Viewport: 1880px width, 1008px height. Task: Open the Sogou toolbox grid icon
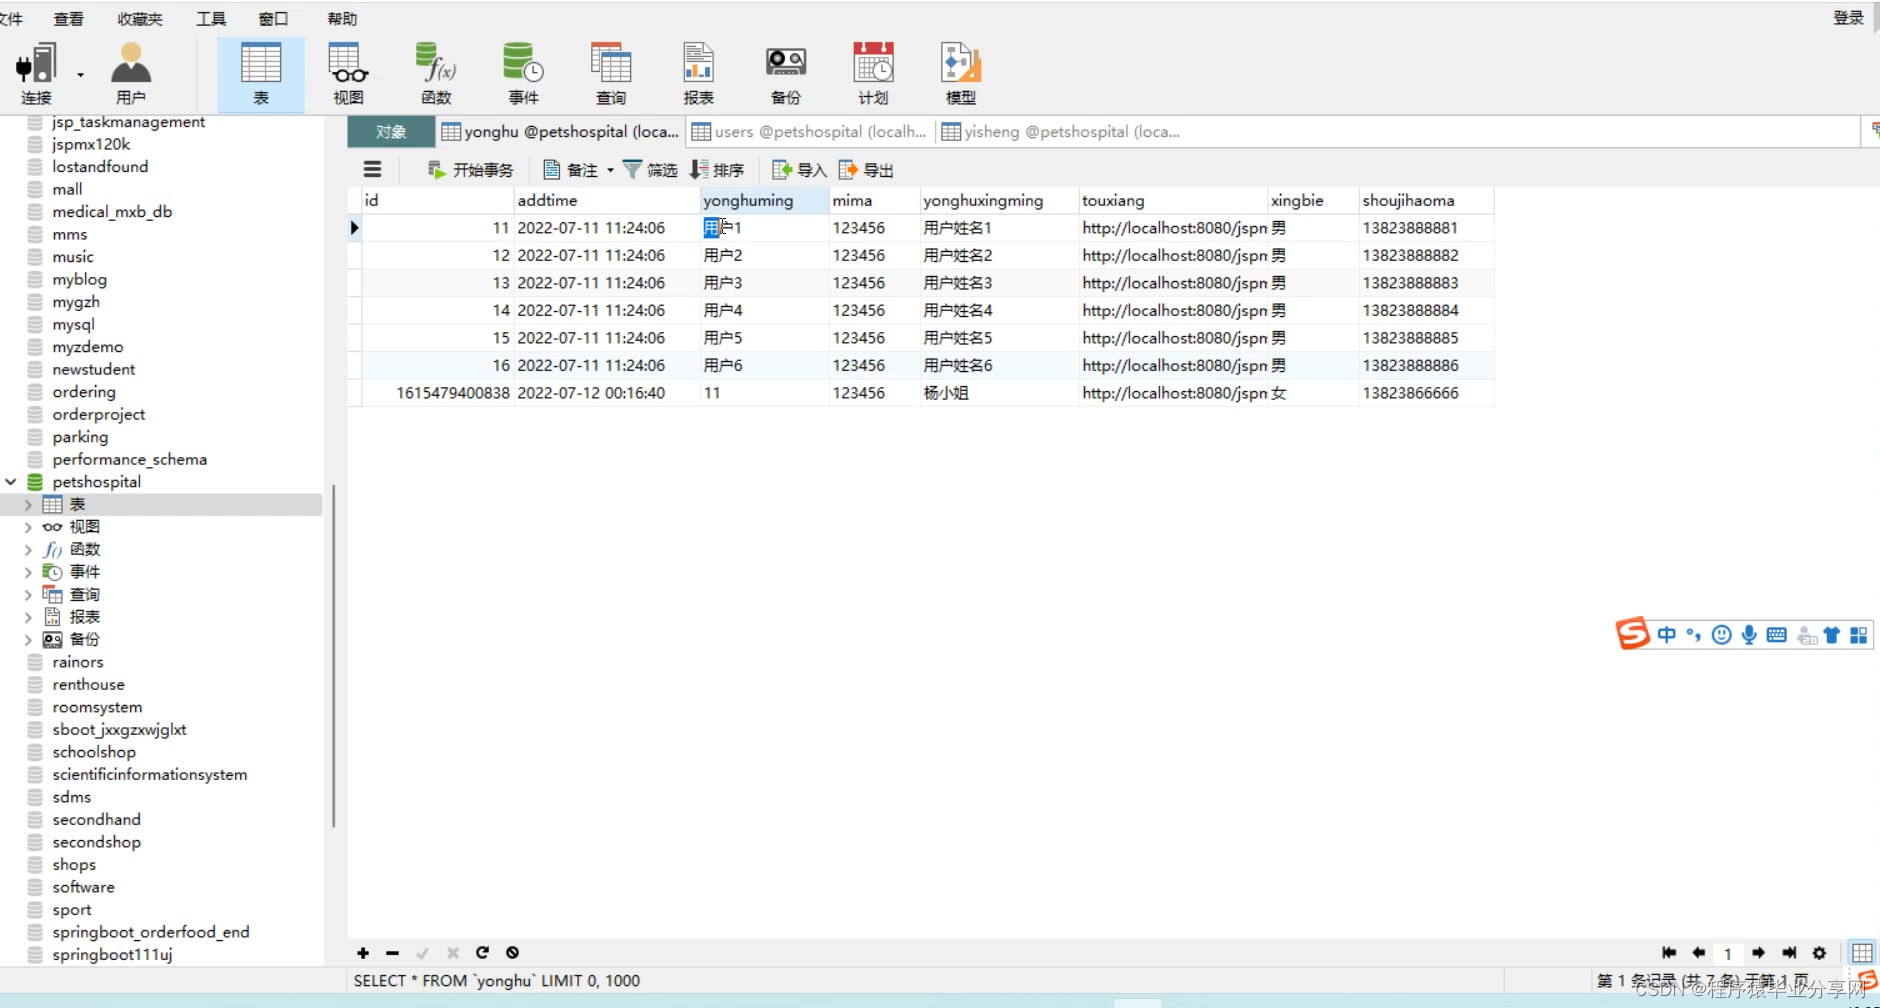(x=1859, y=635)
